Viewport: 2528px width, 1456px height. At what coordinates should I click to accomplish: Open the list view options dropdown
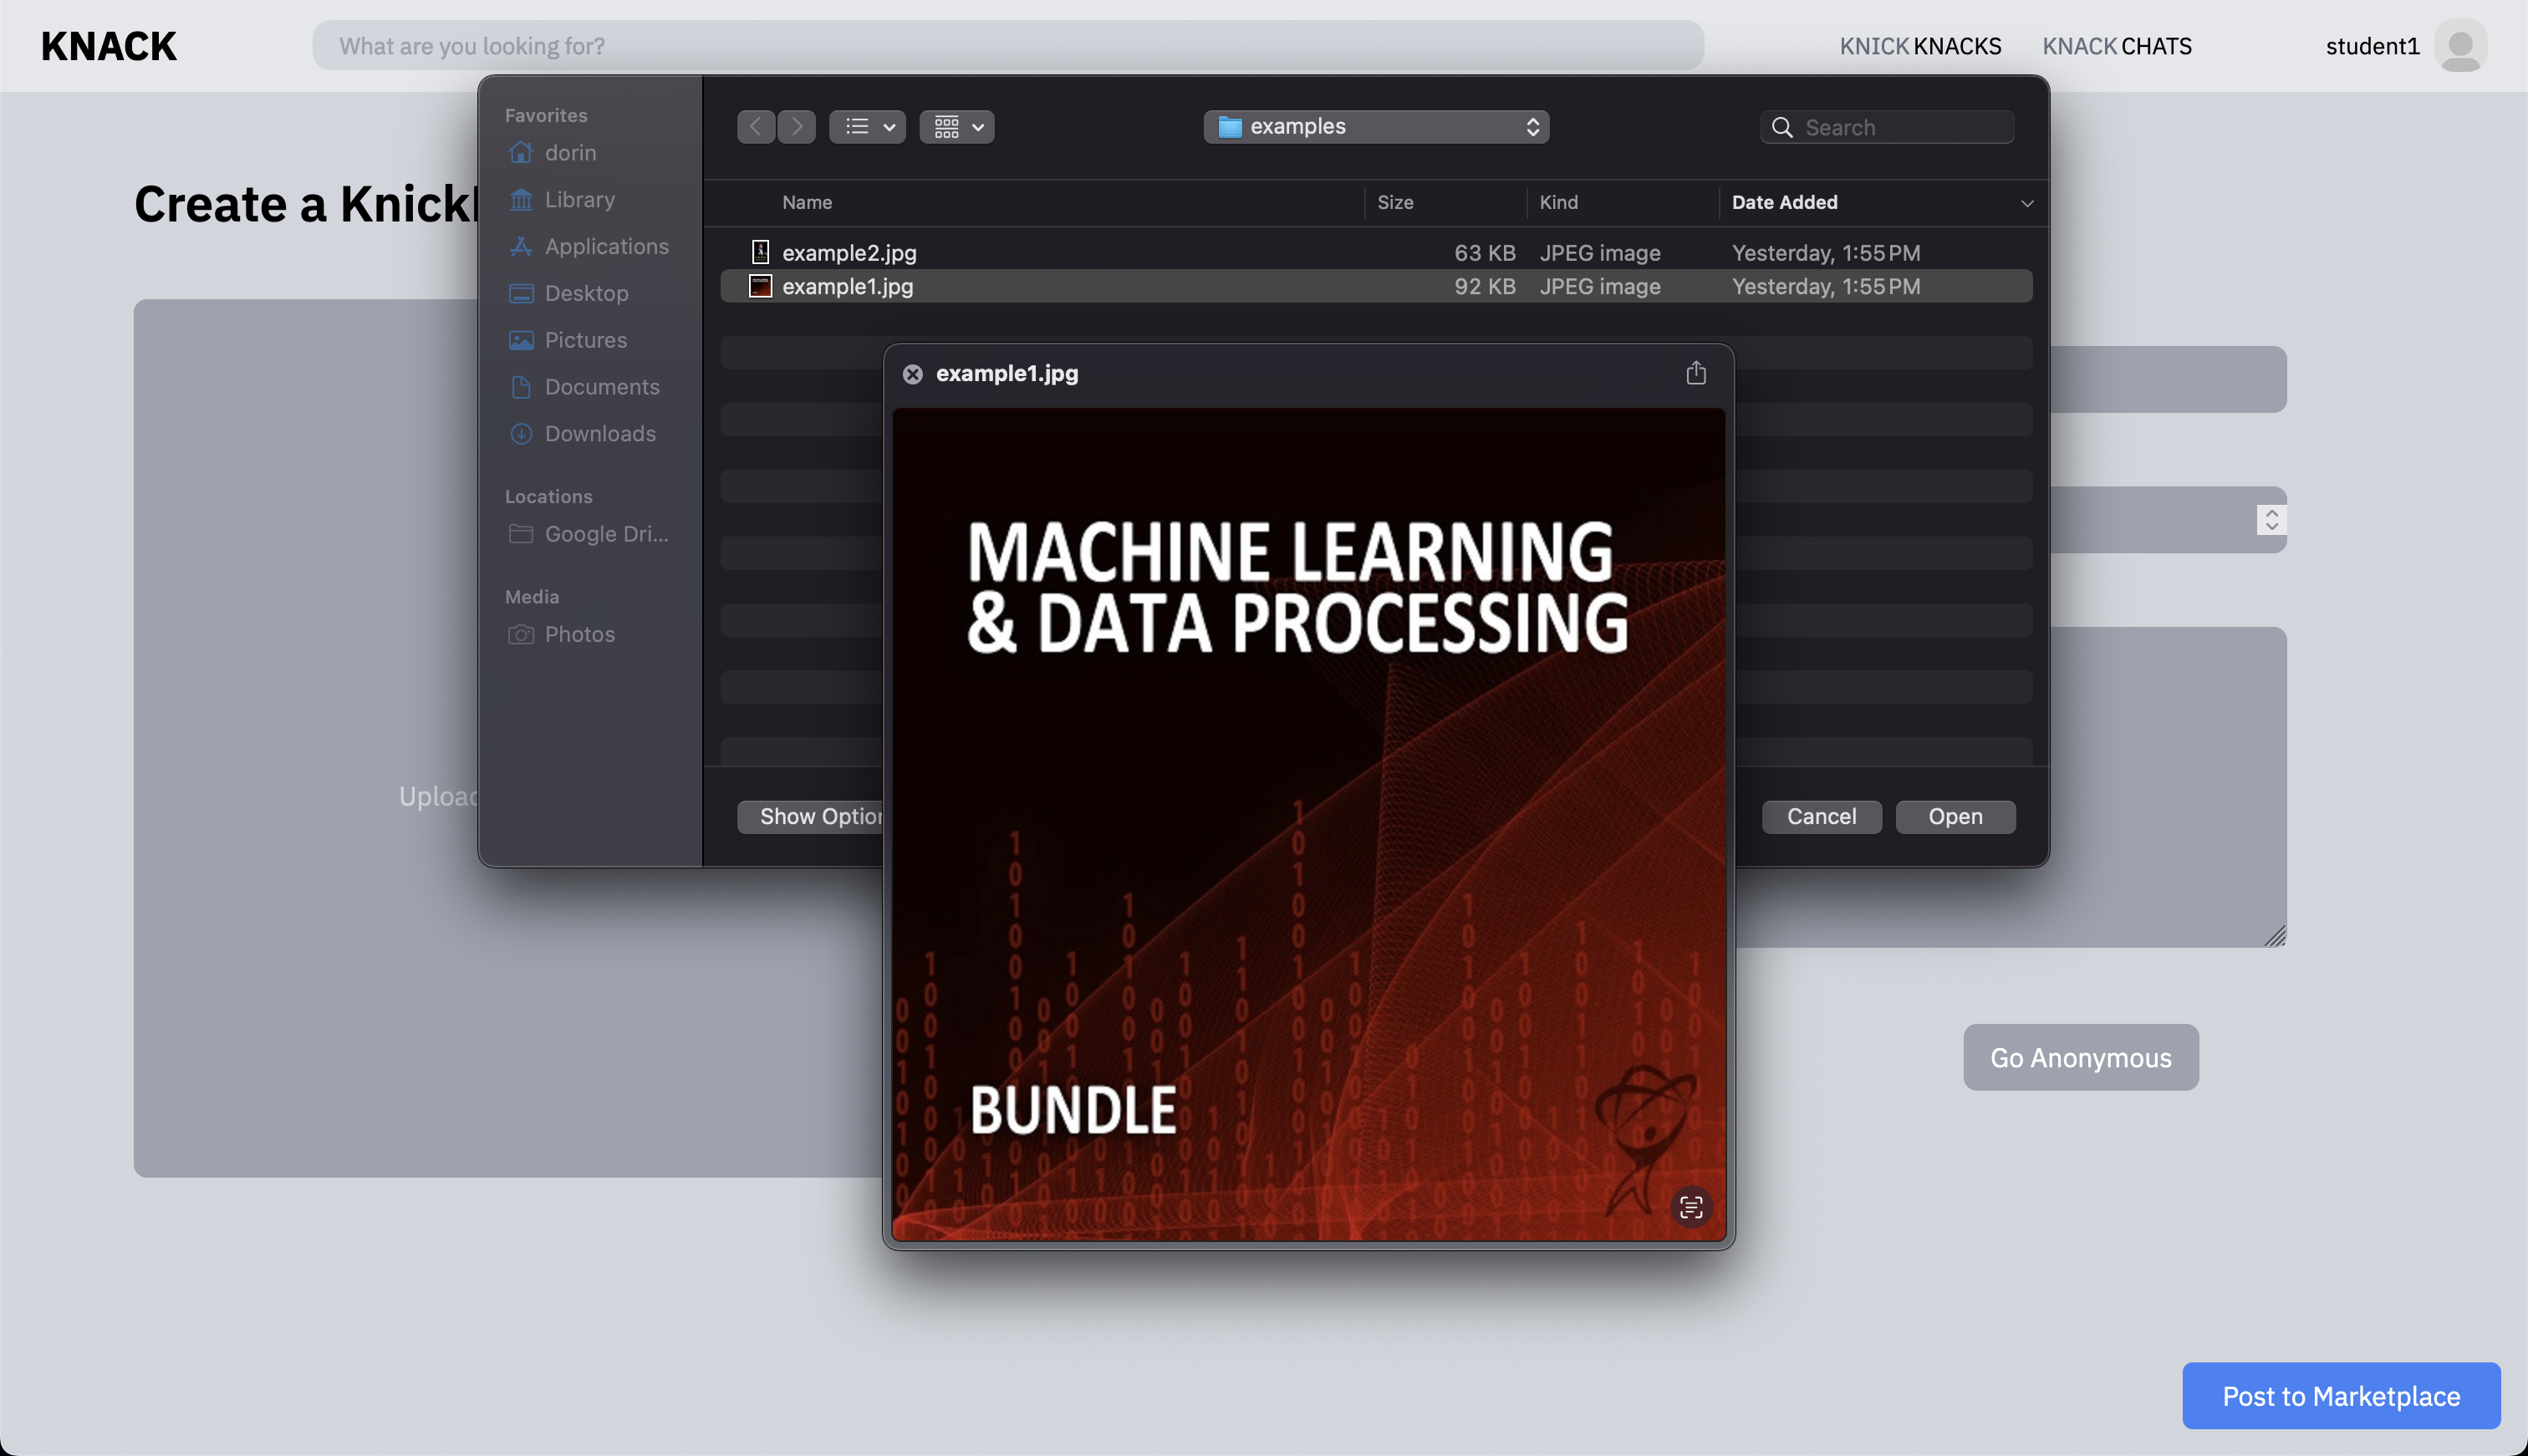point(867,127)
